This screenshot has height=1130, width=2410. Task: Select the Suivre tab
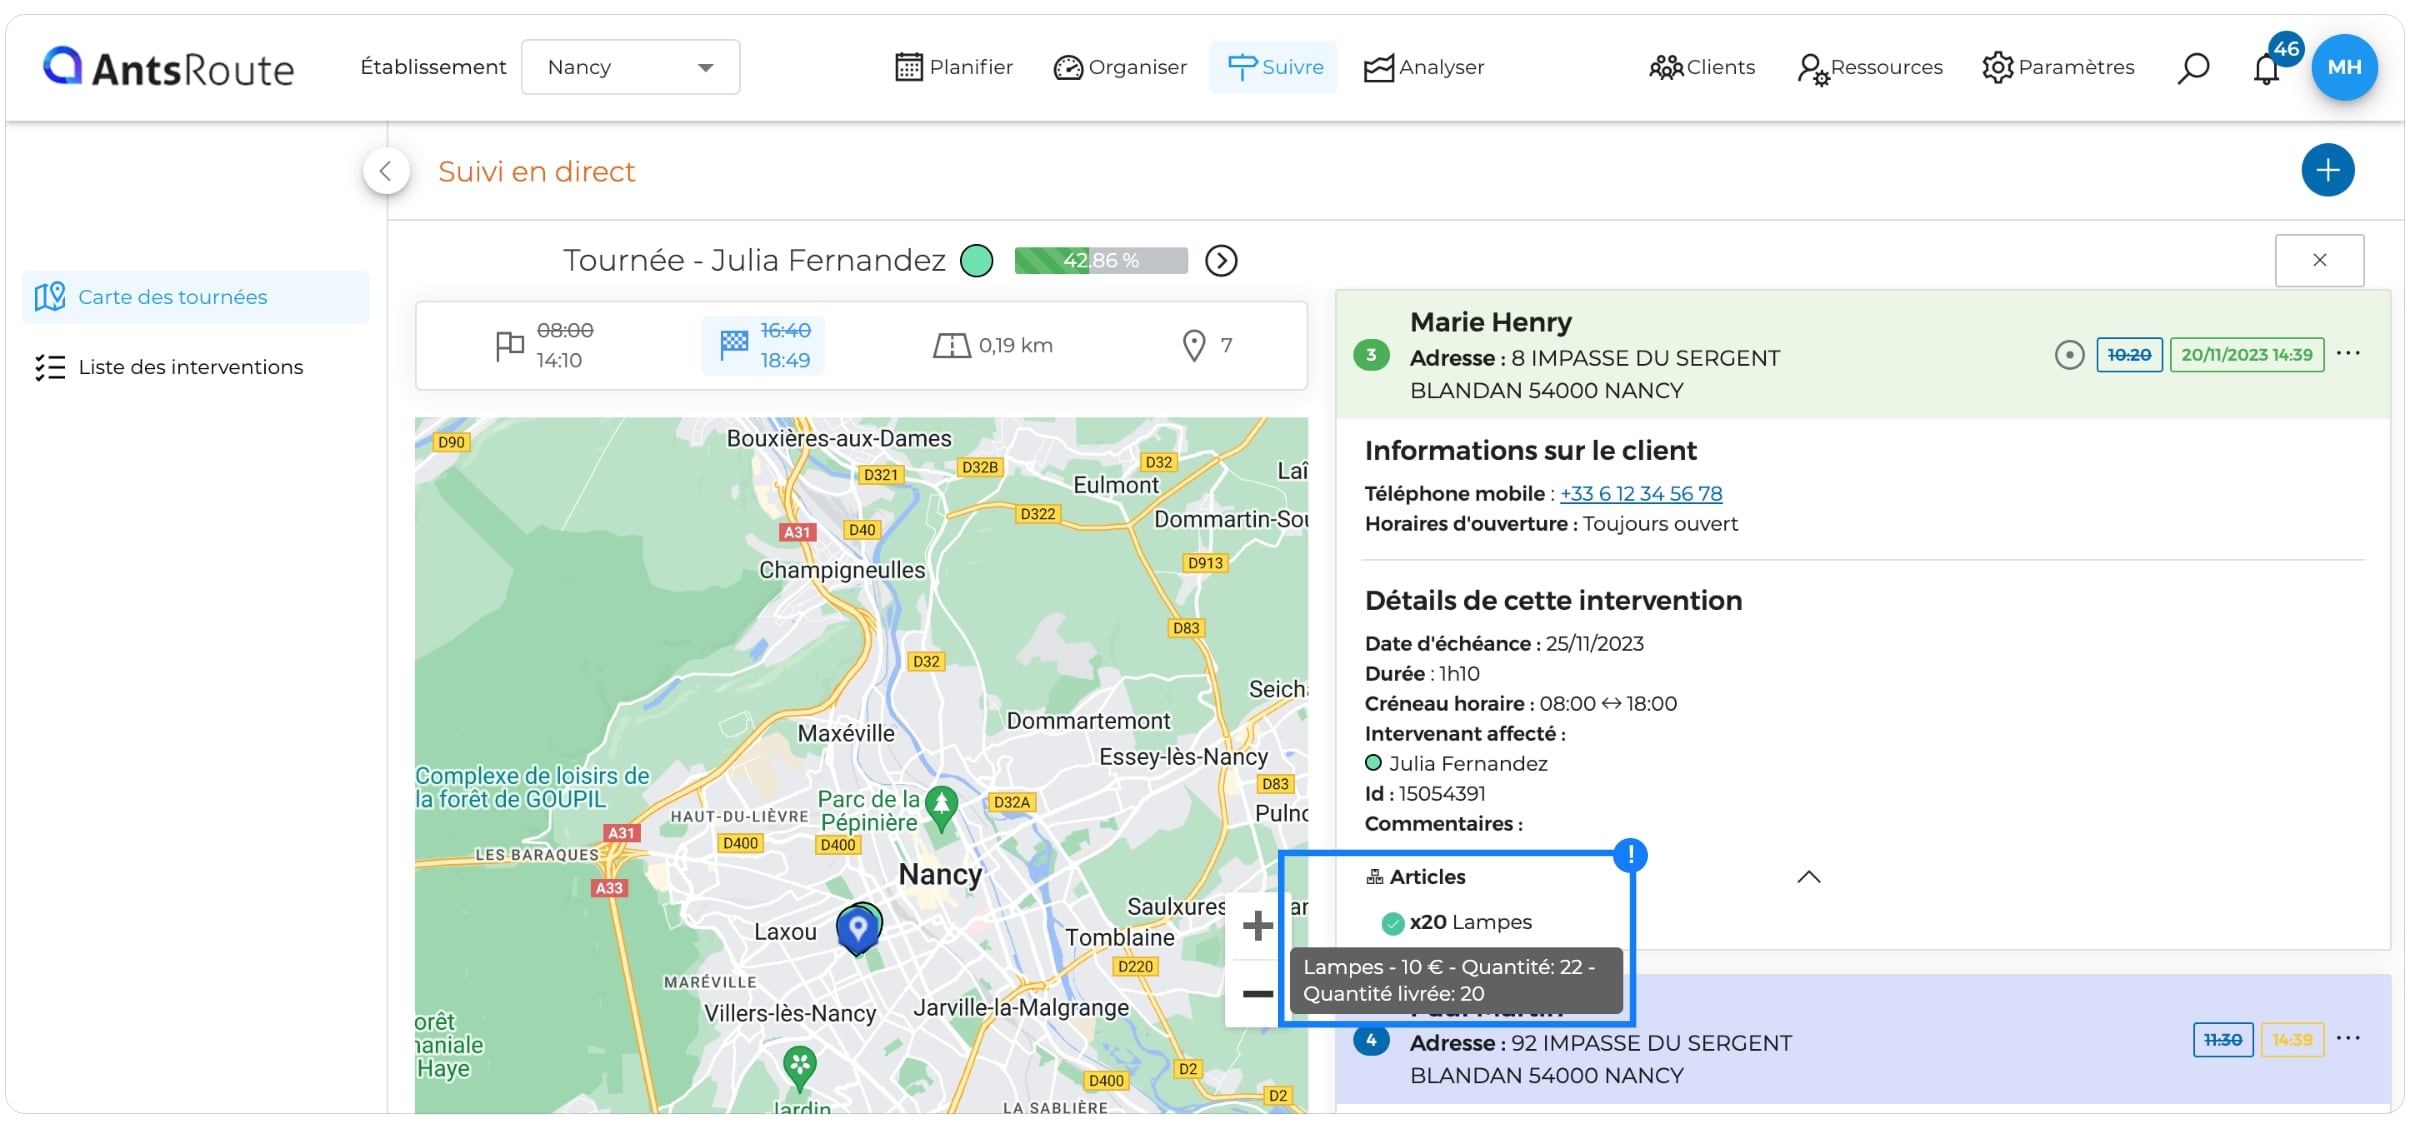tap(1274, 67)
